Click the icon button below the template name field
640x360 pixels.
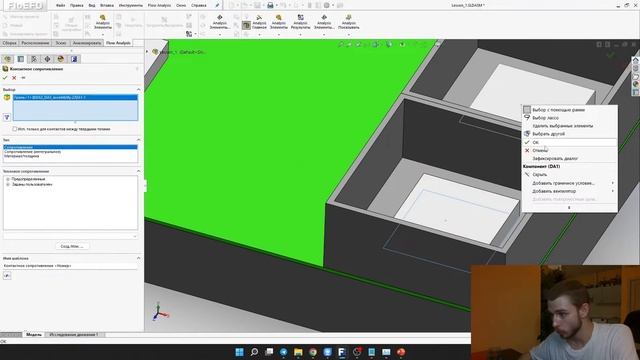tap(7, 276)
